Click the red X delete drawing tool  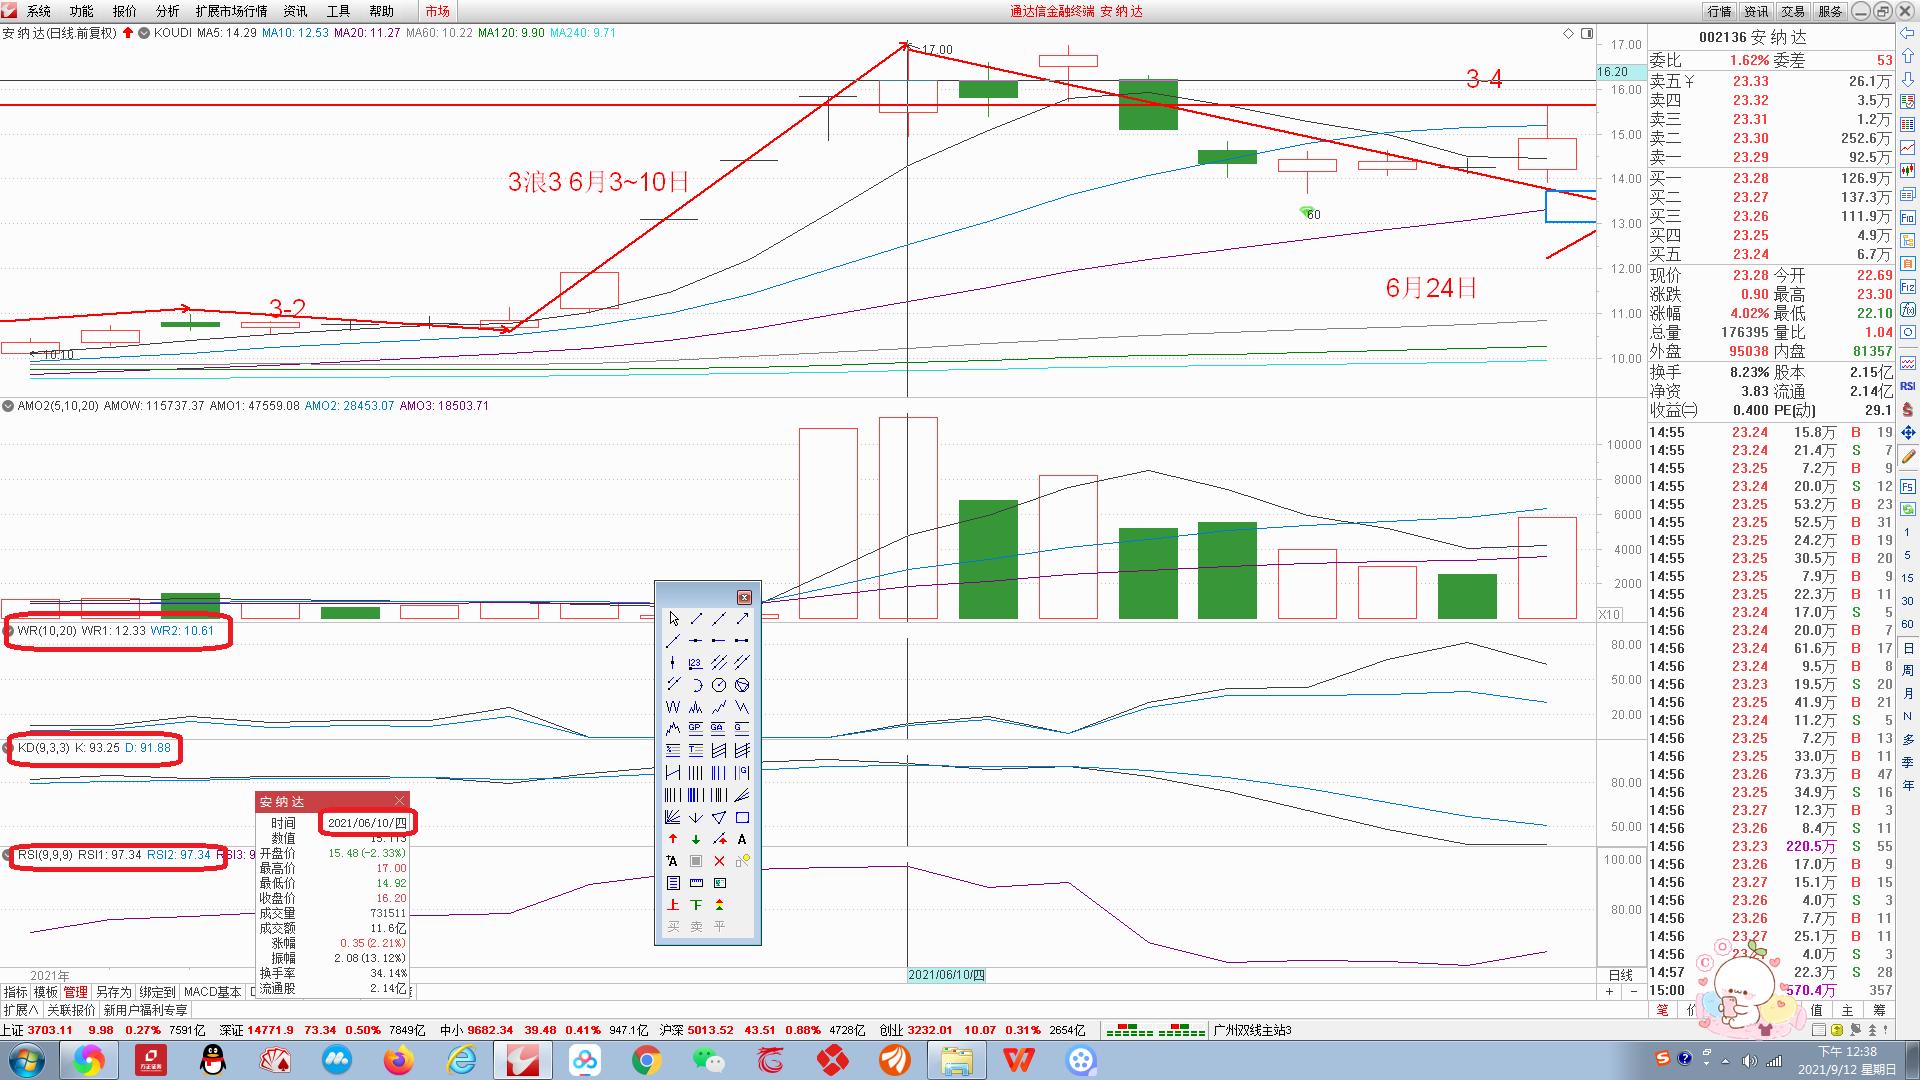click(719, 861)
